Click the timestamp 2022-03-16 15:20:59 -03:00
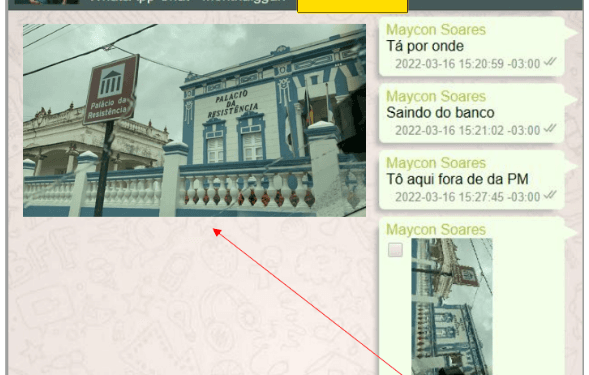 467,64
